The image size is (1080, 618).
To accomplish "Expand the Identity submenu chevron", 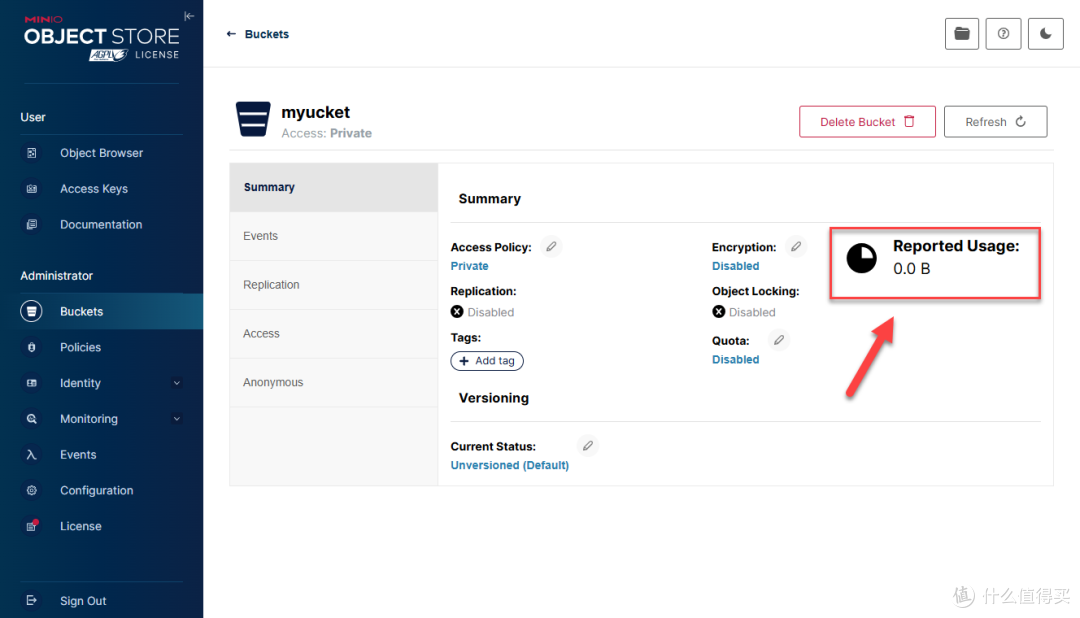I will click(177, 383).
